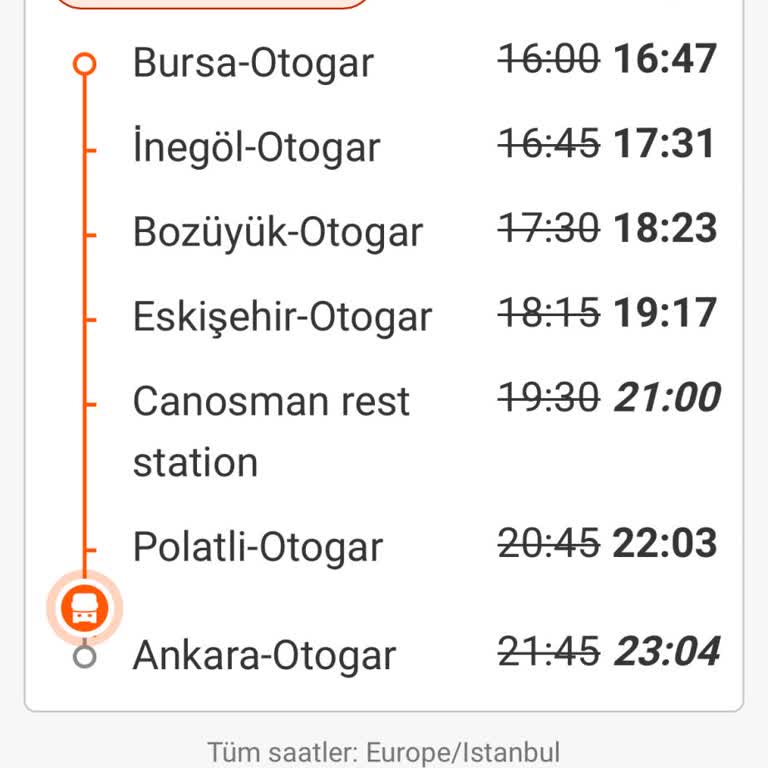Screen dimensions: 768x768
Task: Tap the Europe/Istanbul timezone note
Action: (x=384, y=752)
